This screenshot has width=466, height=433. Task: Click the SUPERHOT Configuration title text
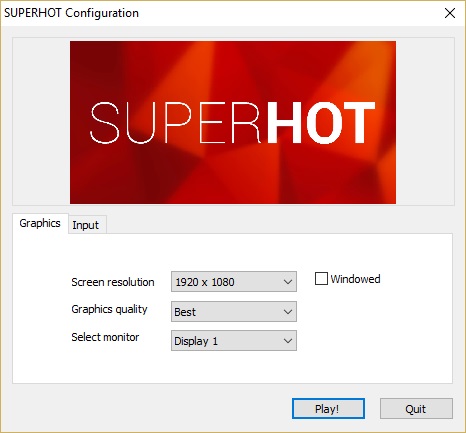click(x=71, y=13)
